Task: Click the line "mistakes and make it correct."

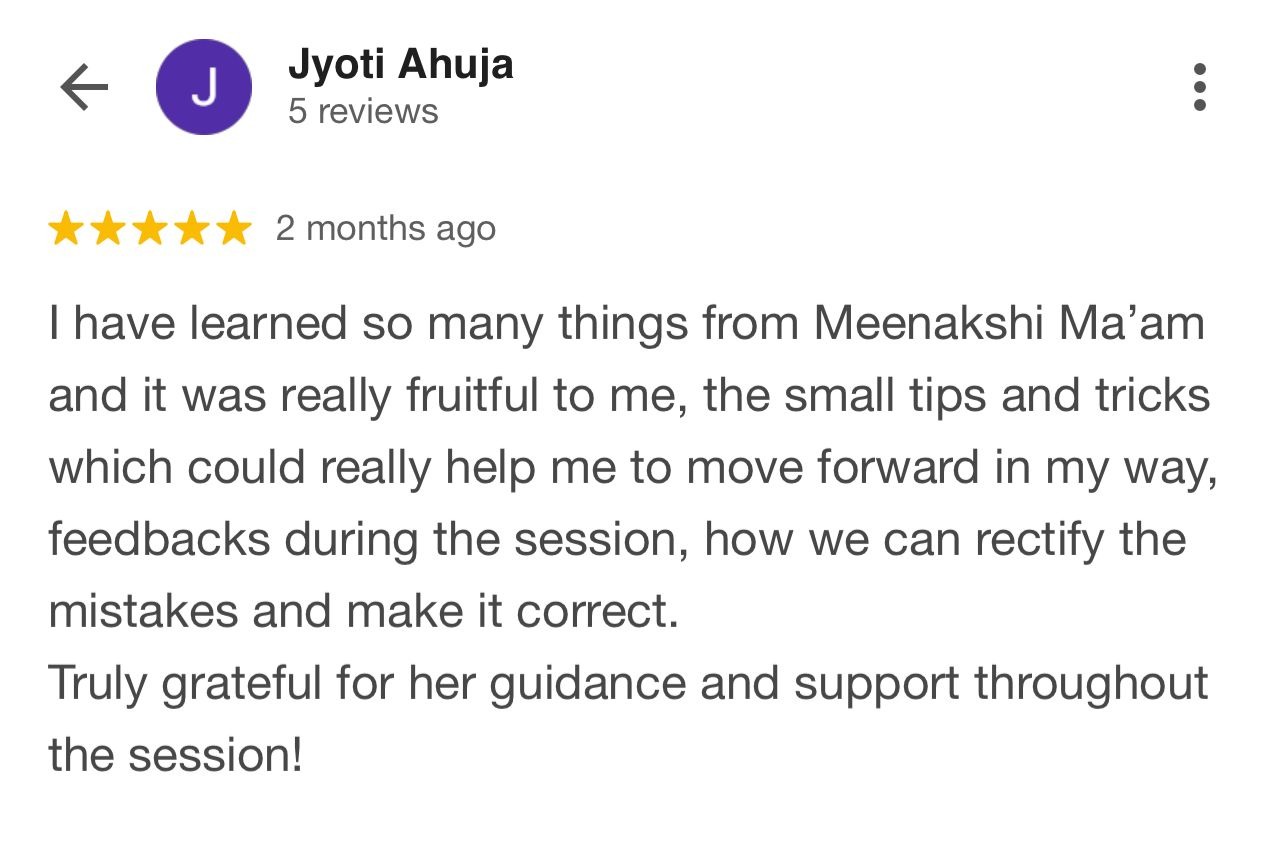Action: pyautogui.click(x=364, y=612)
